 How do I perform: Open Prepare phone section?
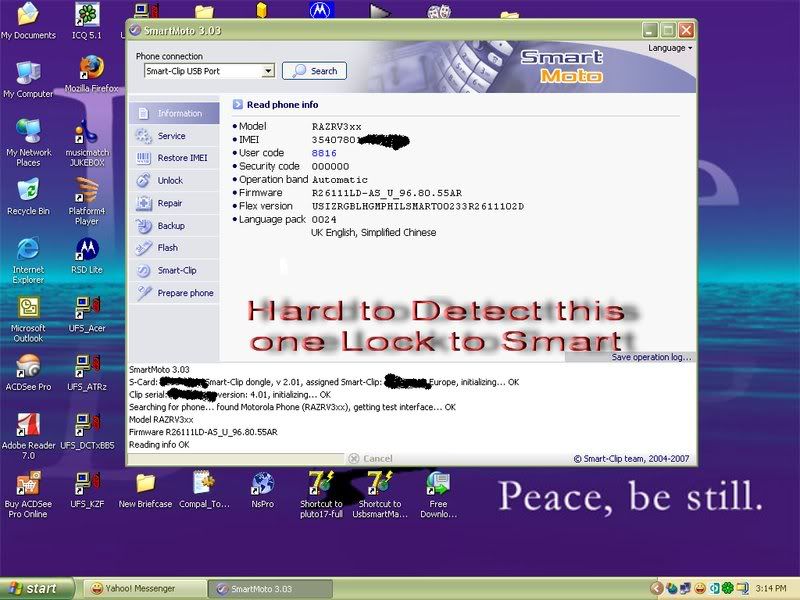point(174,293)
